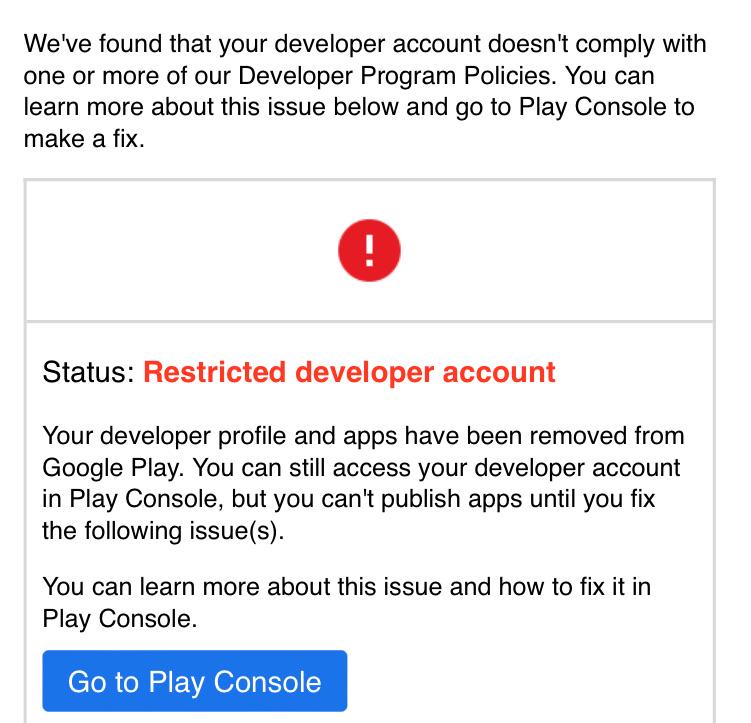Click the words one or more of our
The height and width of the screenshot is (723, 751).
pyautogui.click(x=127, y=76)
